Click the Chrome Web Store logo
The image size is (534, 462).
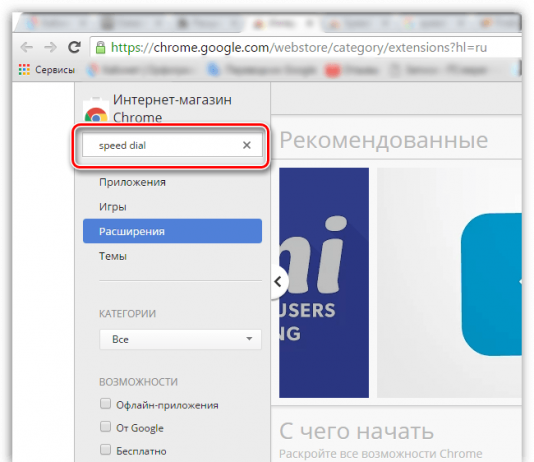96,110
